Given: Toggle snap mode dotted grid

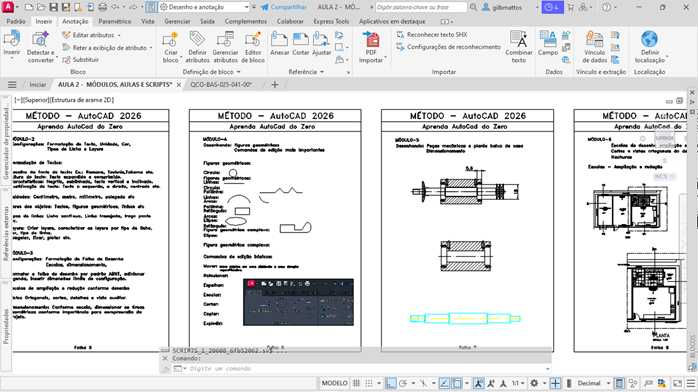Looking at the screenshot, I should [x=369, y=383].
